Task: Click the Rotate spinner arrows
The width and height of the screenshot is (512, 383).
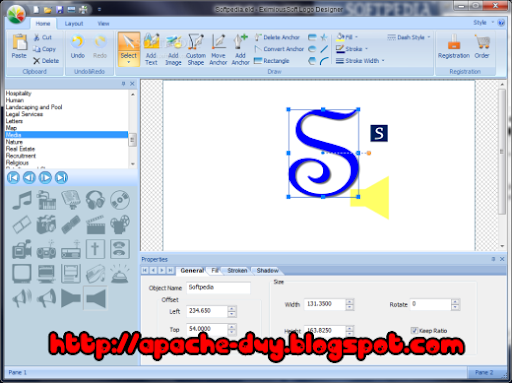Action: [x=455, y=304]
